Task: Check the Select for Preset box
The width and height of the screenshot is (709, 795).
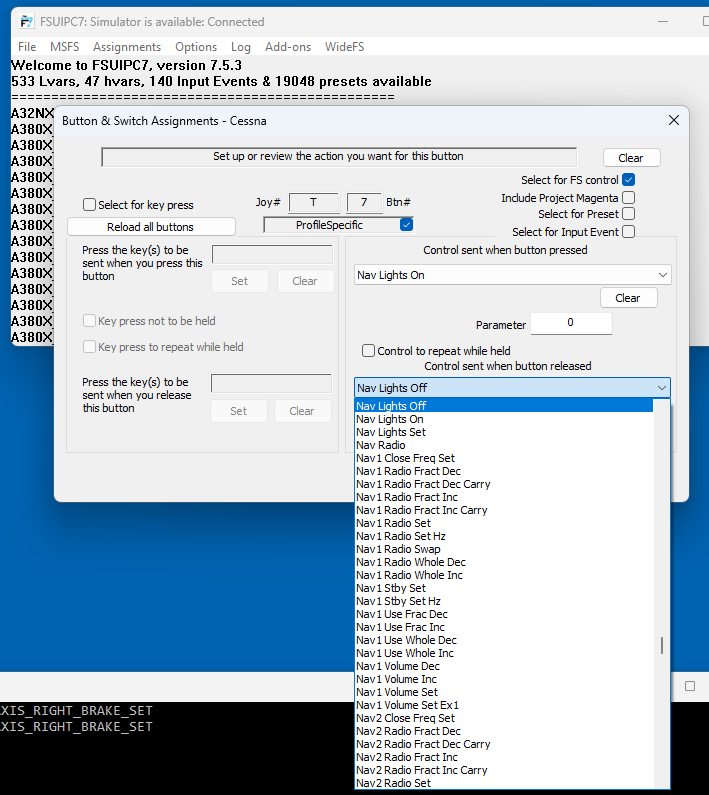Action: click(628, 214)
